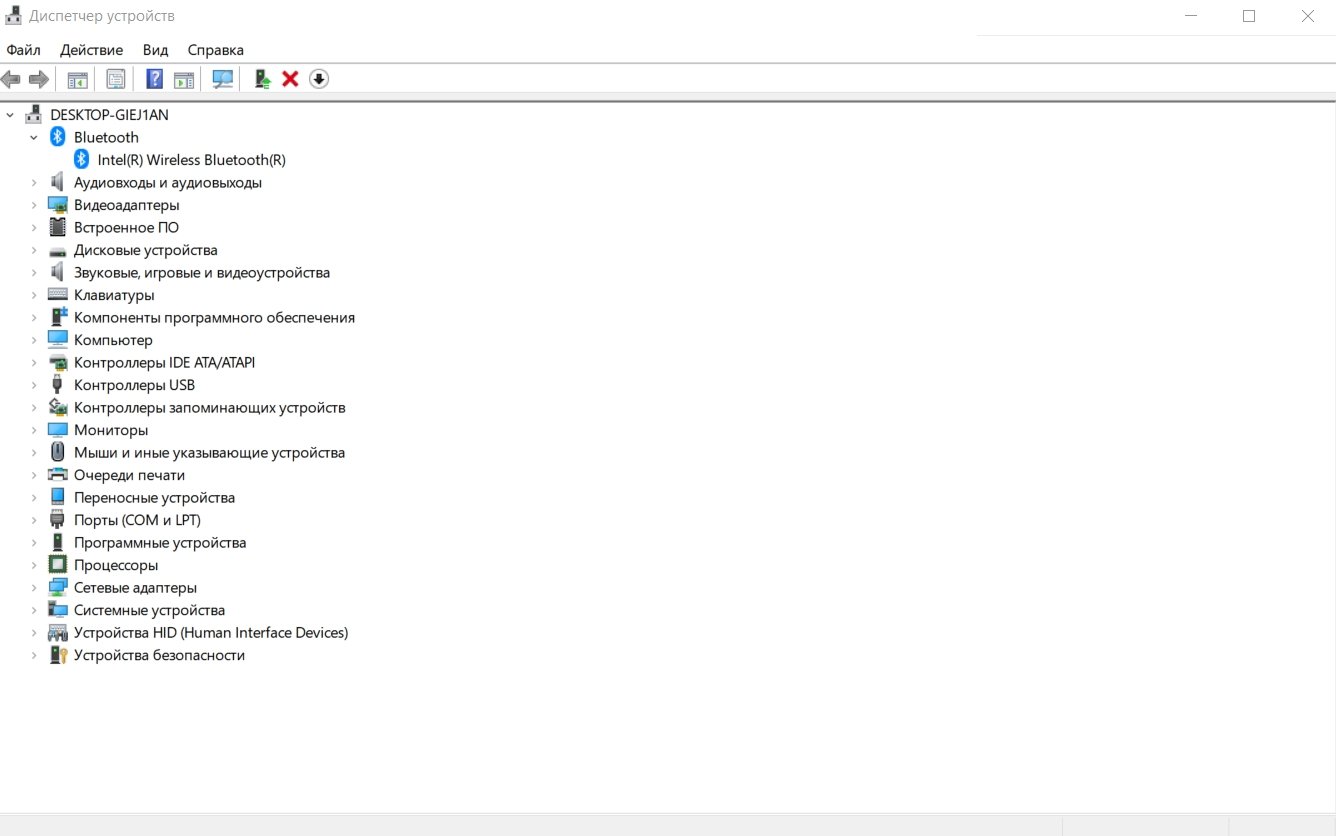Select the Системные устройства label

(150, 610)
